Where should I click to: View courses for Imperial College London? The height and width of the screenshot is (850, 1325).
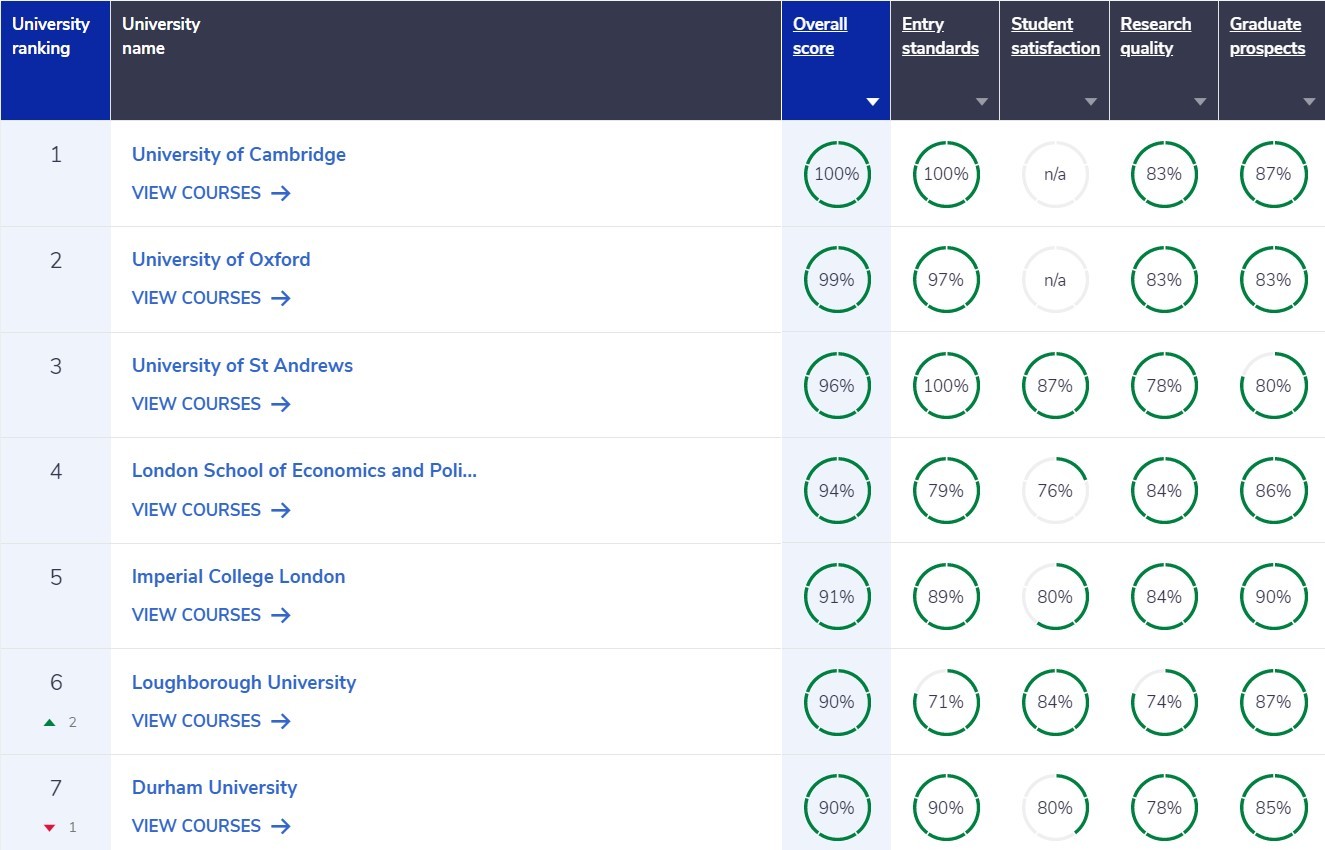click(211, 615)
